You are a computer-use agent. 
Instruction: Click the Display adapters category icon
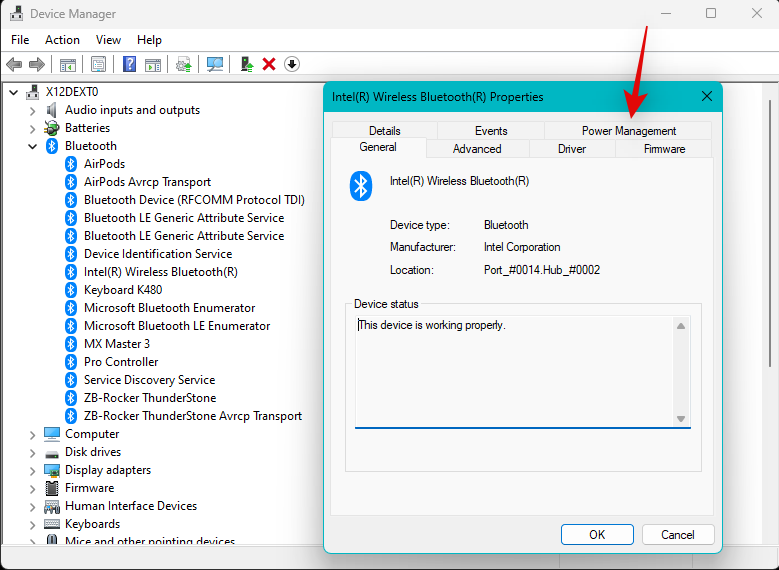point(52,470)
